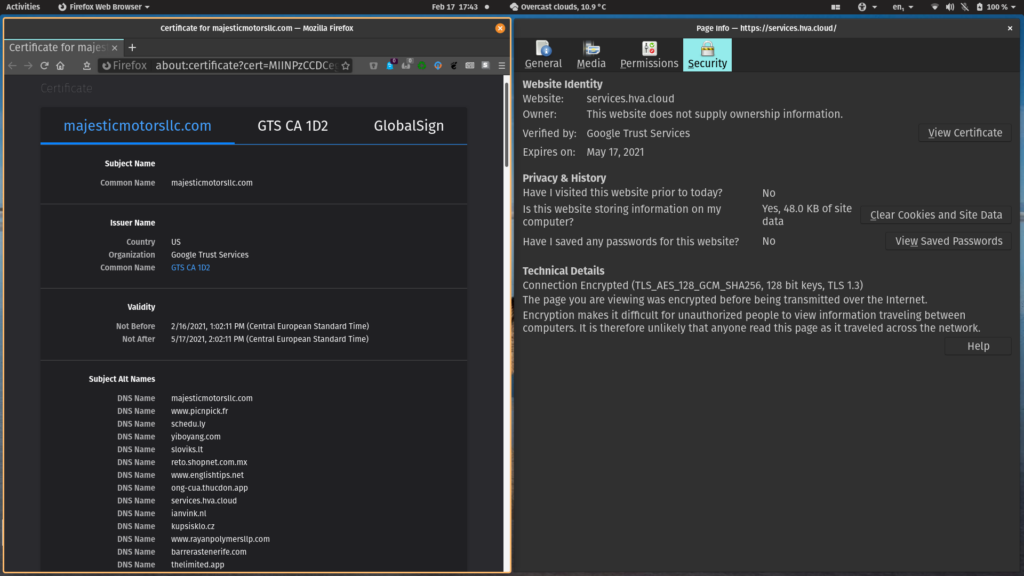Select DNS name thelimited.app
Image resolution: width=1024 pixels, height=576 pixels.
pyautogui.click(x=197, y=565)
